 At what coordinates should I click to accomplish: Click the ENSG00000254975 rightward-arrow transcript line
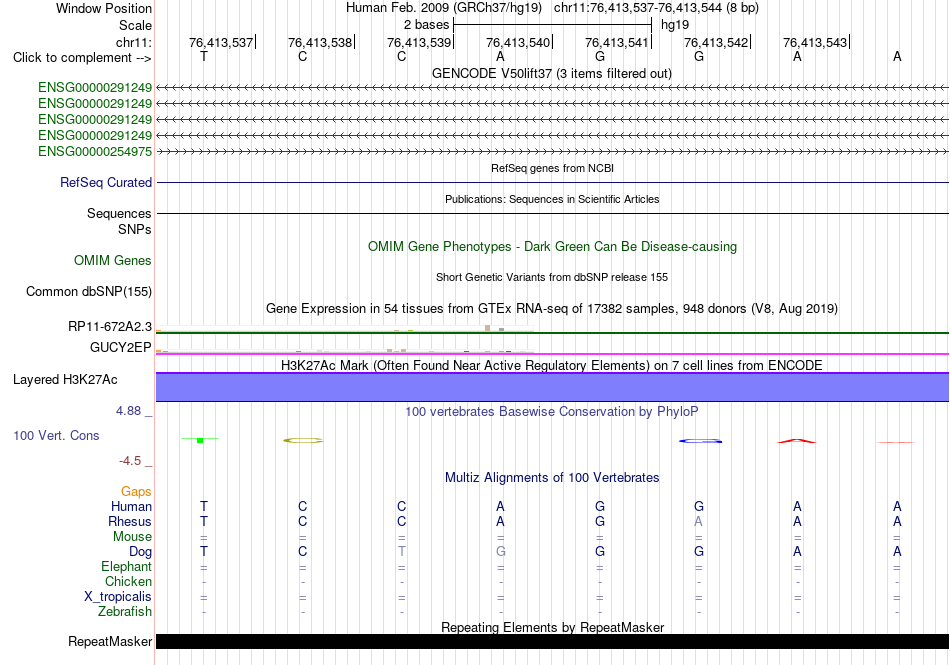(553, 151)
